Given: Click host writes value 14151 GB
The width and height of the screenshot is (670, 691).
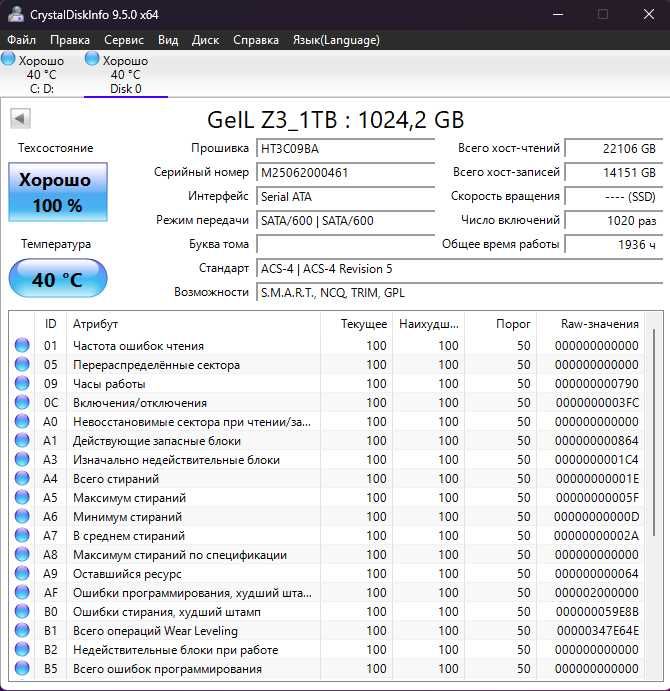Looking at the screenshot, I should tap(614, 172).
